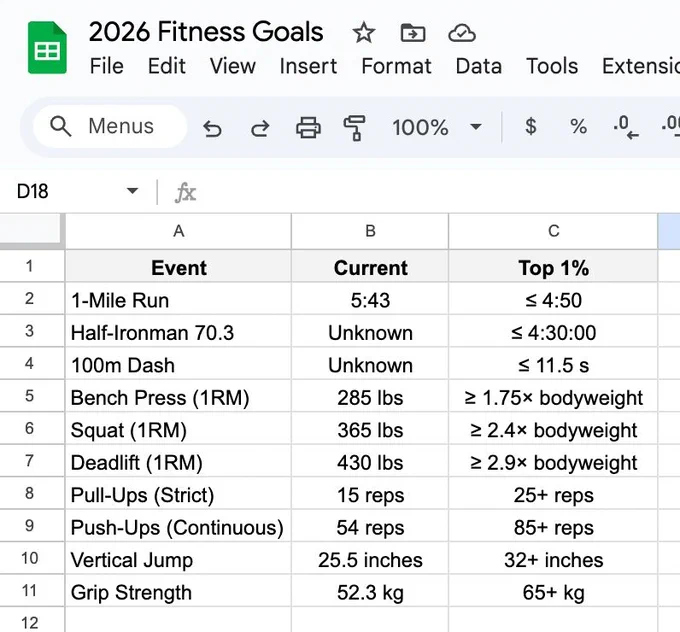Click the undo arrow
This screenshot has height=632, width=680.
[212, 128]
